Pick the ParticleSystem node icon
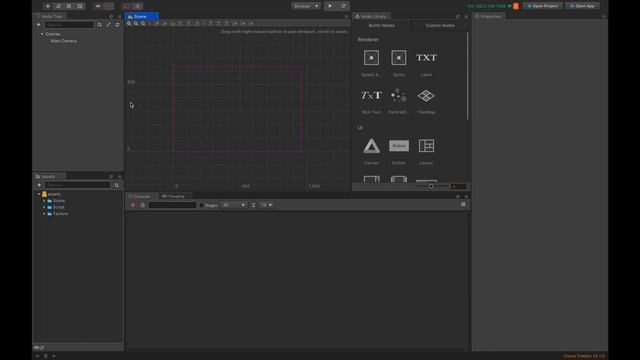This screenshot has height=360, width=640. (x=399, y=96)
